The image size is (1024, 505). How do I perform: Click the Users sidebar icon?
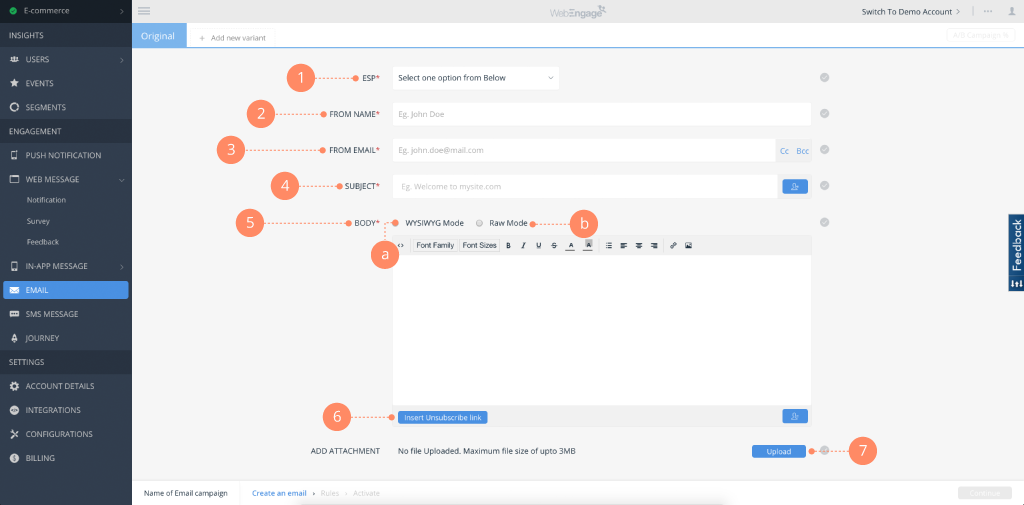point(14,59)
